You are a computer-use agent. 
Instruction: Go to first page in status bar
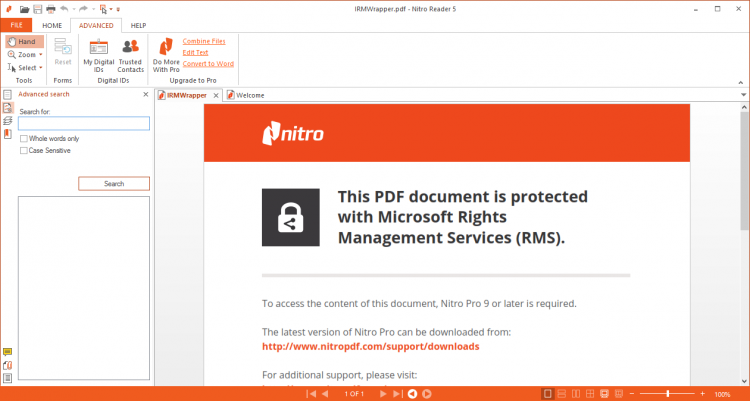(311, 394)
